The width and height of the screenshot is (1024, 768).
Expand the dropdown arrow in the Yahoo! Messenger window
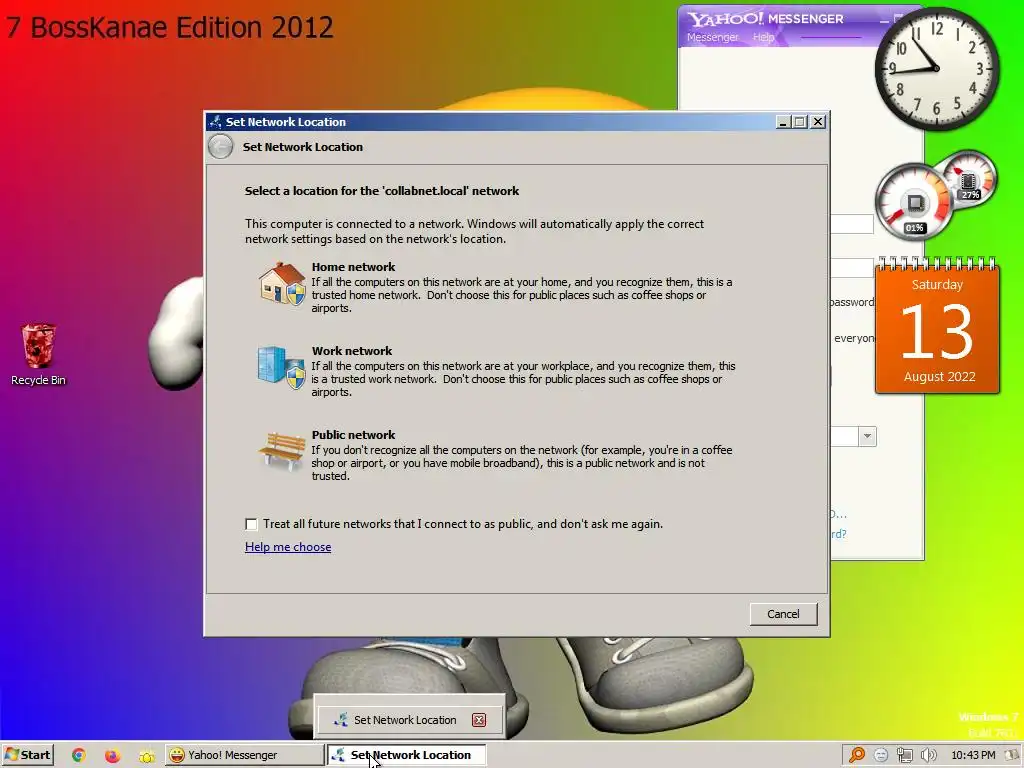[867, 436]
